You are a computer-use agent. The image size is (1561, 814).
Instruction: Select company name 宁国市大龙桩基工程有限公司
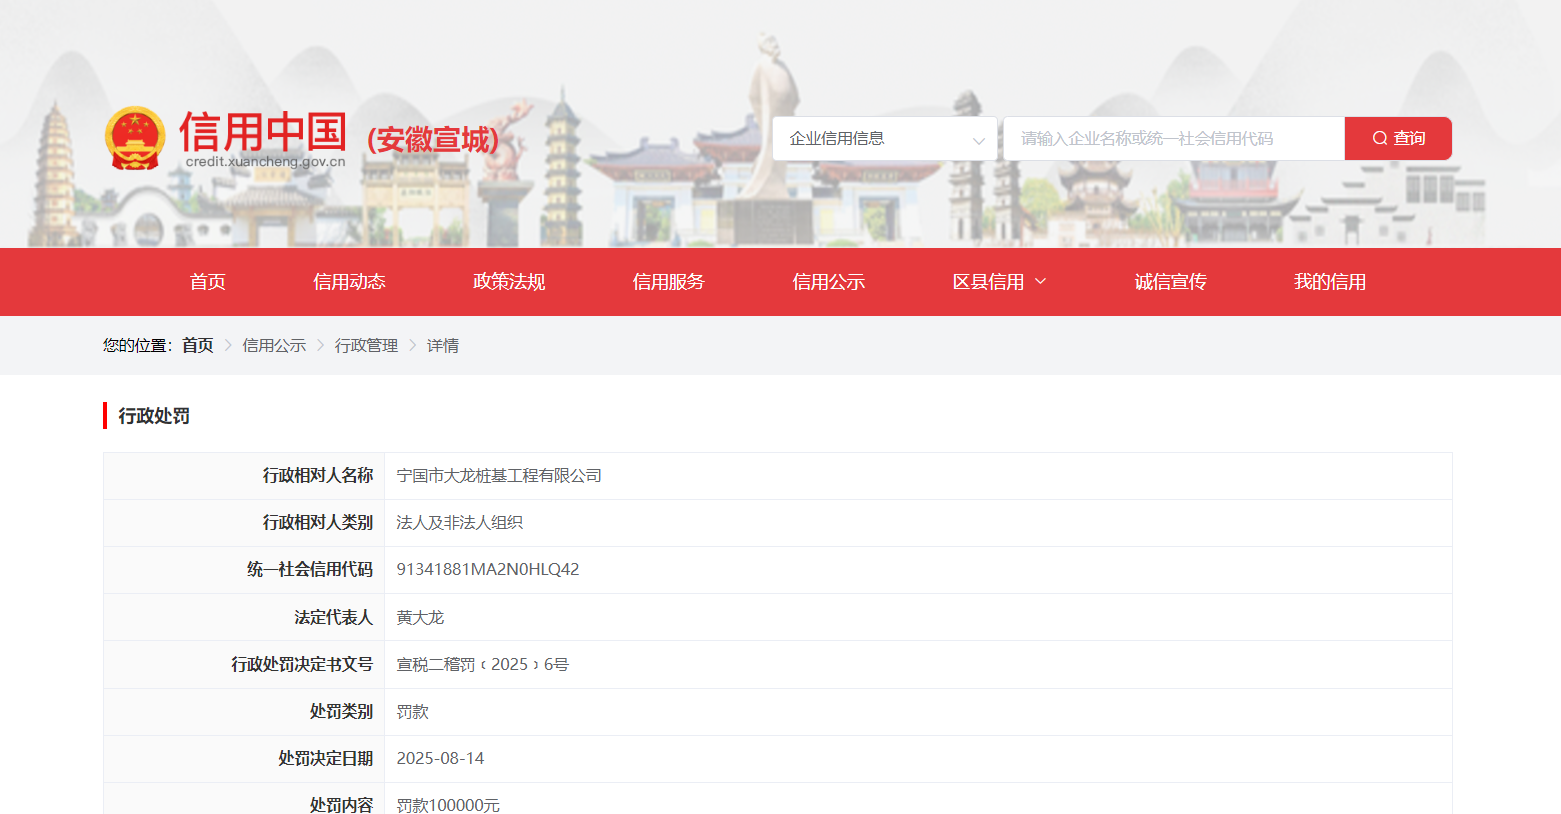click(499, 476)
